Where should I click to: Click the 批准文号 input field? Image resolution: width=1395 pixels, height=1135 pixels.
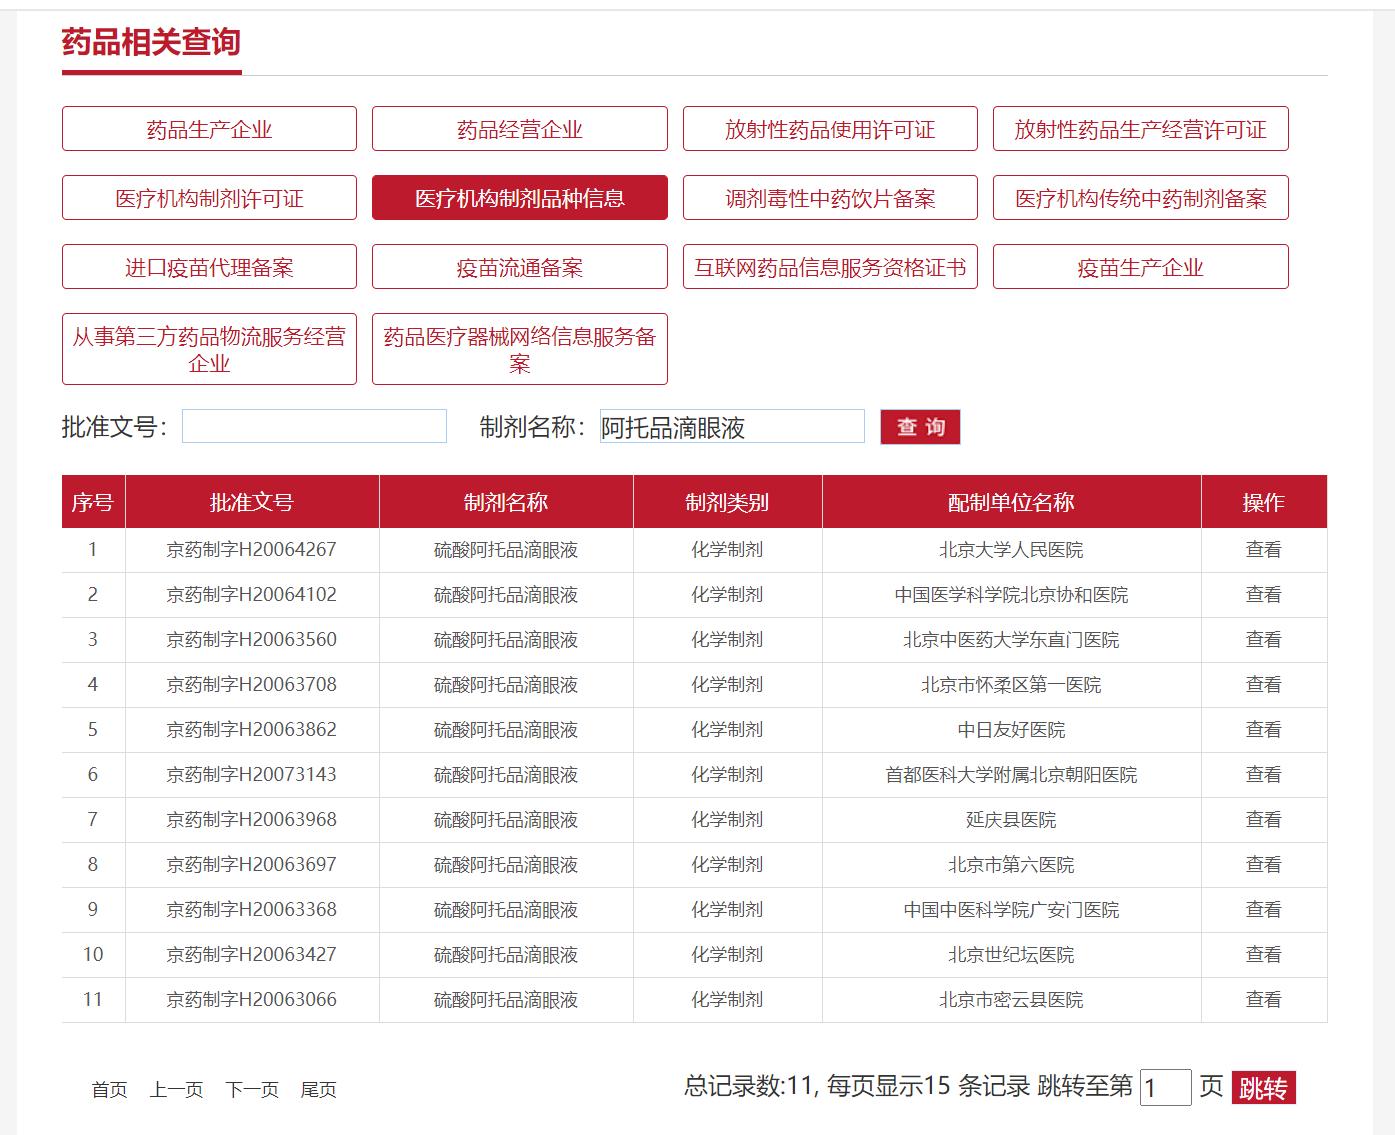314,426
